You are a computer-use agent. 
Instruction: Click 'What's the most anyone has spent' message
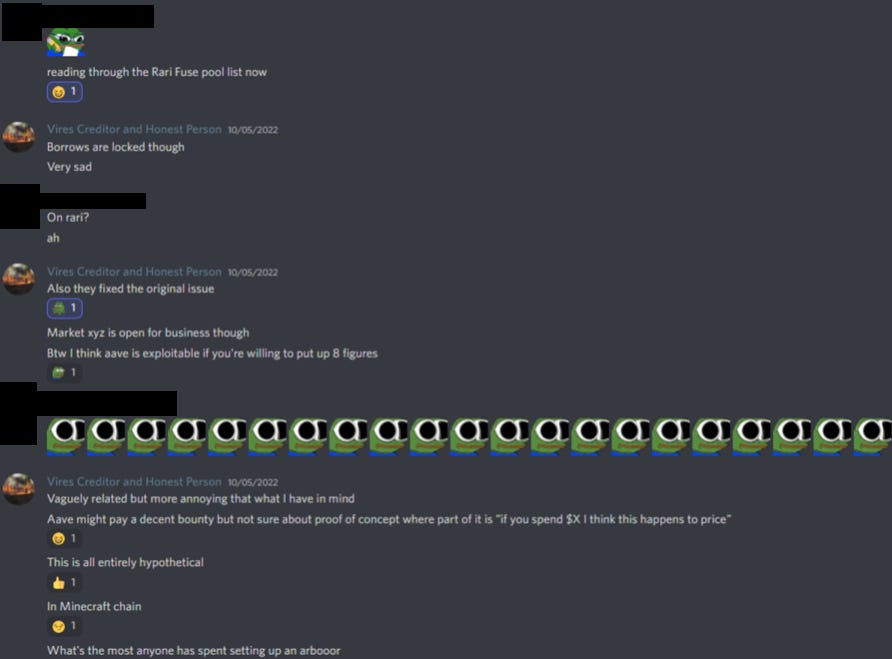[x=193, y=650]
